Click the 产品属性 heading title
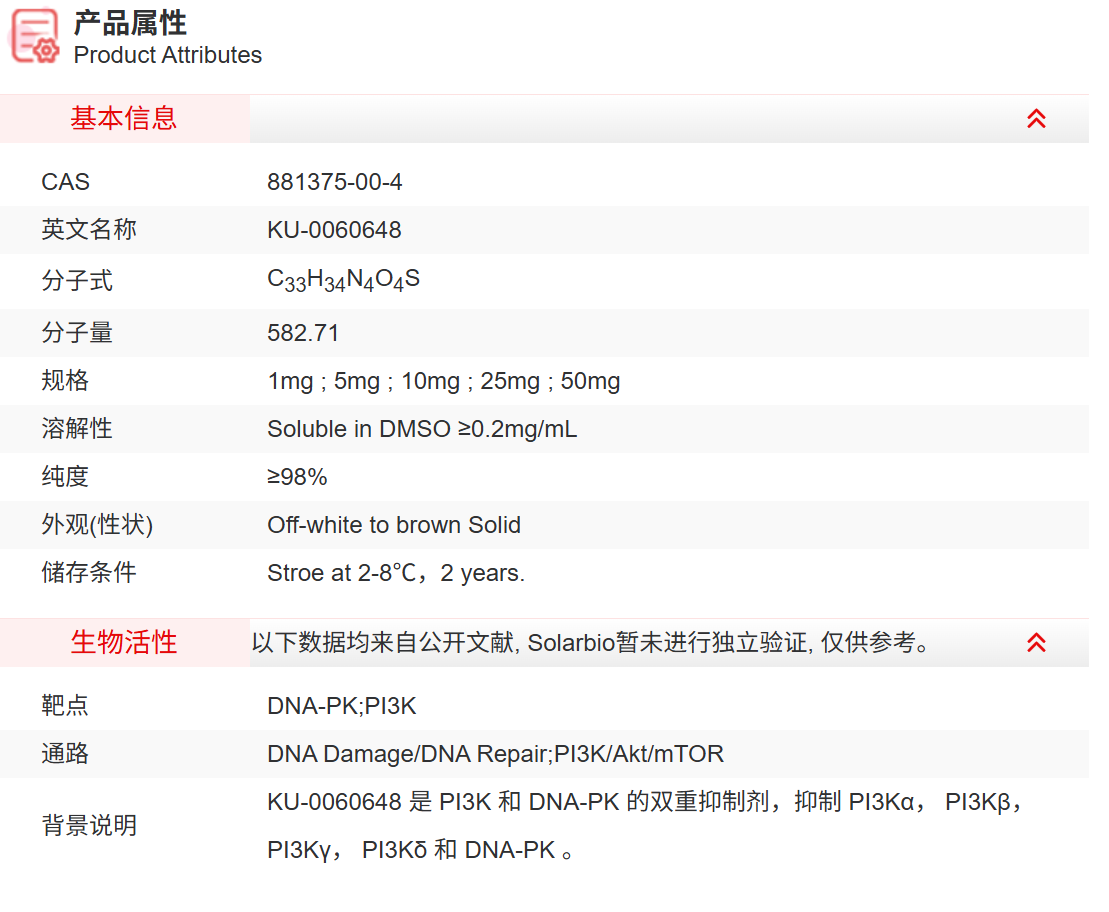Viewport: 1109px width, 912px height. [x=130, y=23]
